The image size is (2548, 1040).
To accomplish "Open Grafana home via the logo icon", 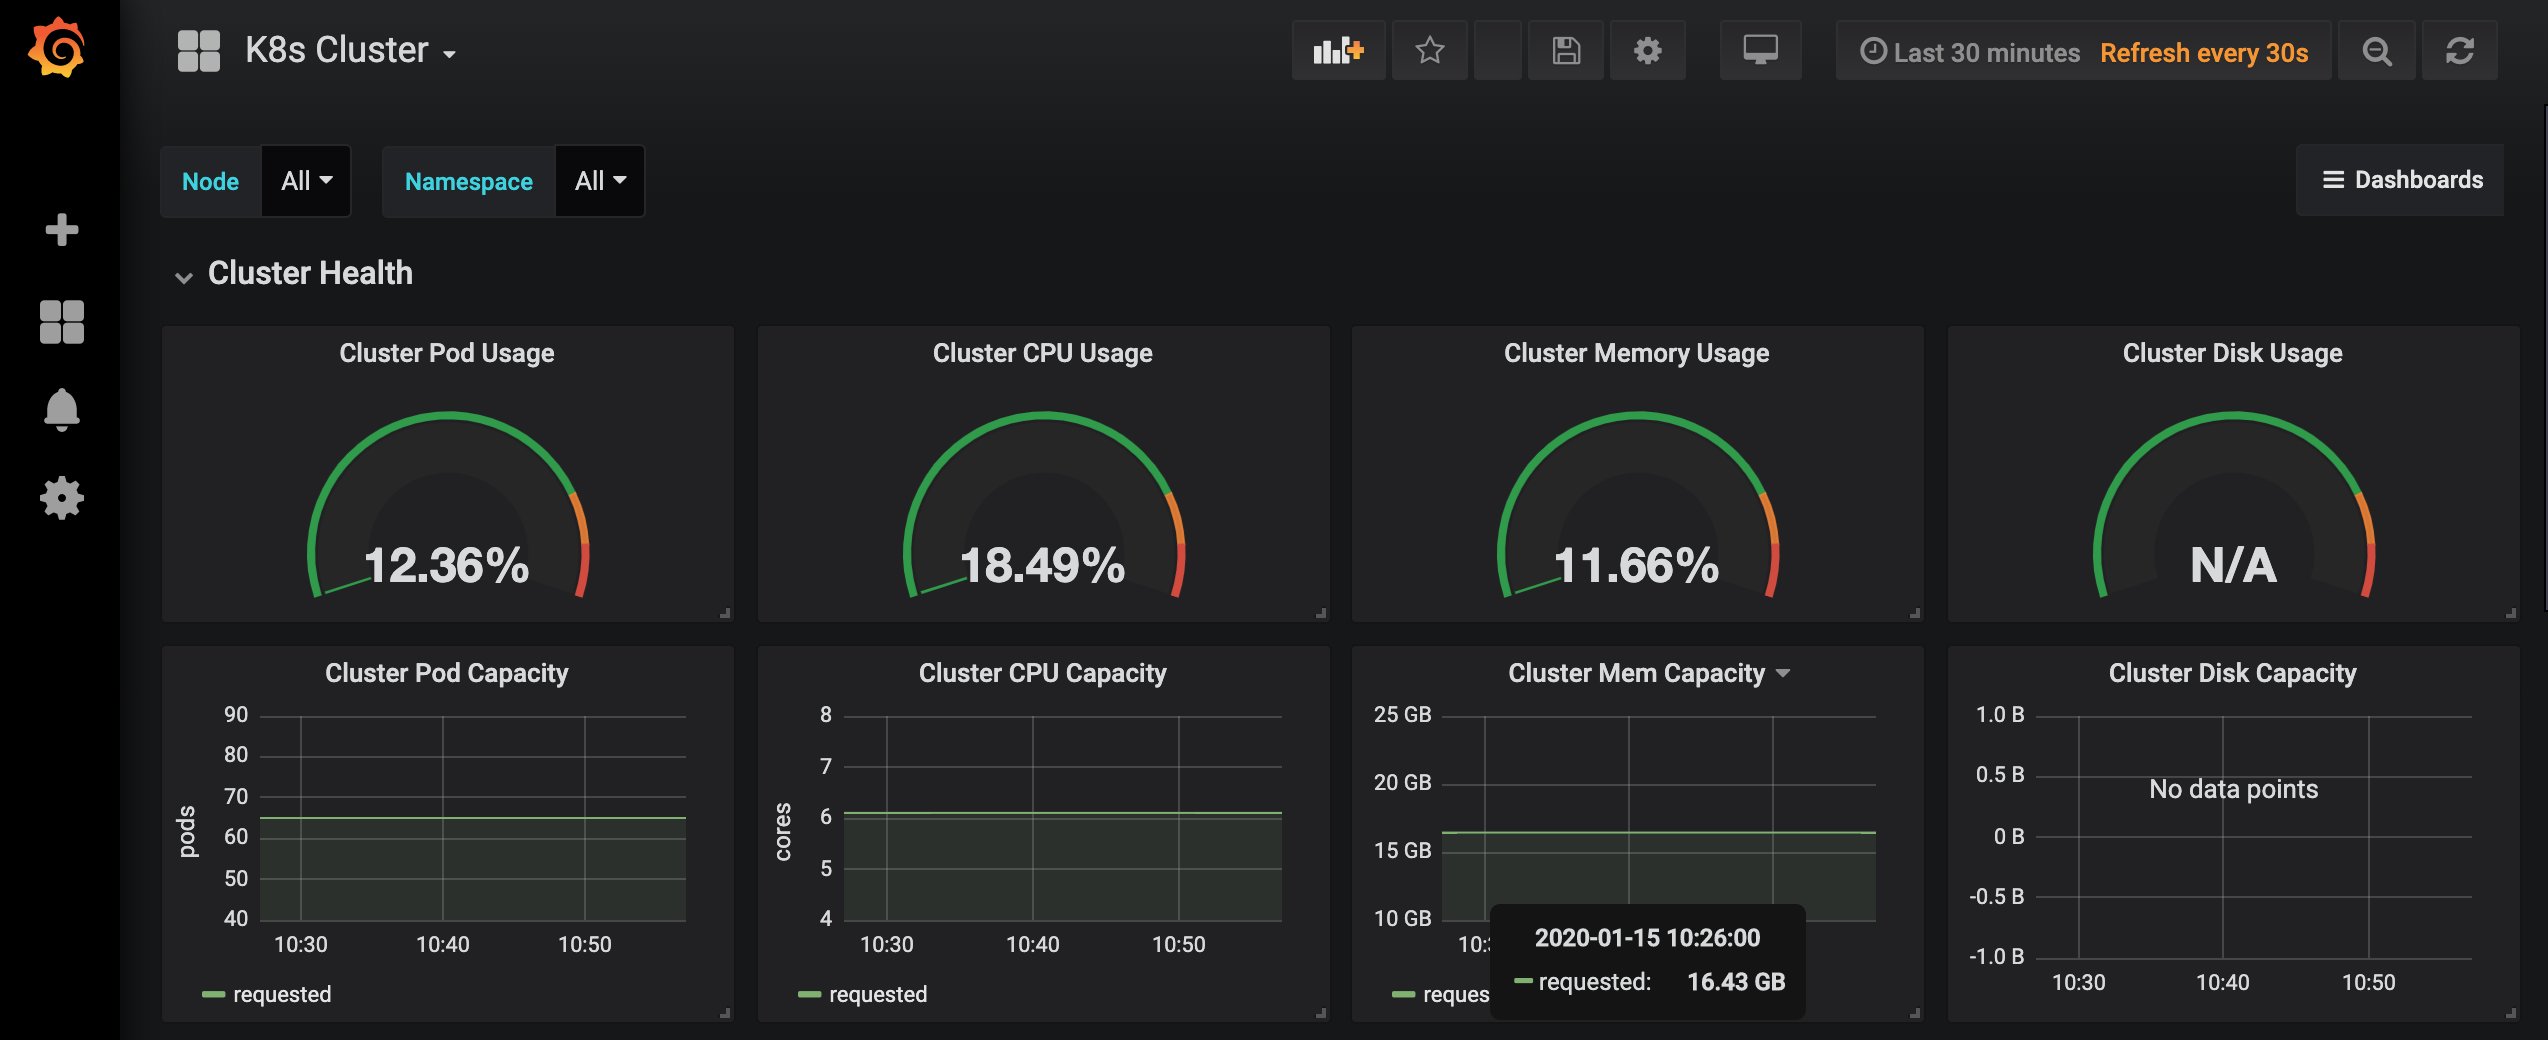I will click(x=57, y=47).
